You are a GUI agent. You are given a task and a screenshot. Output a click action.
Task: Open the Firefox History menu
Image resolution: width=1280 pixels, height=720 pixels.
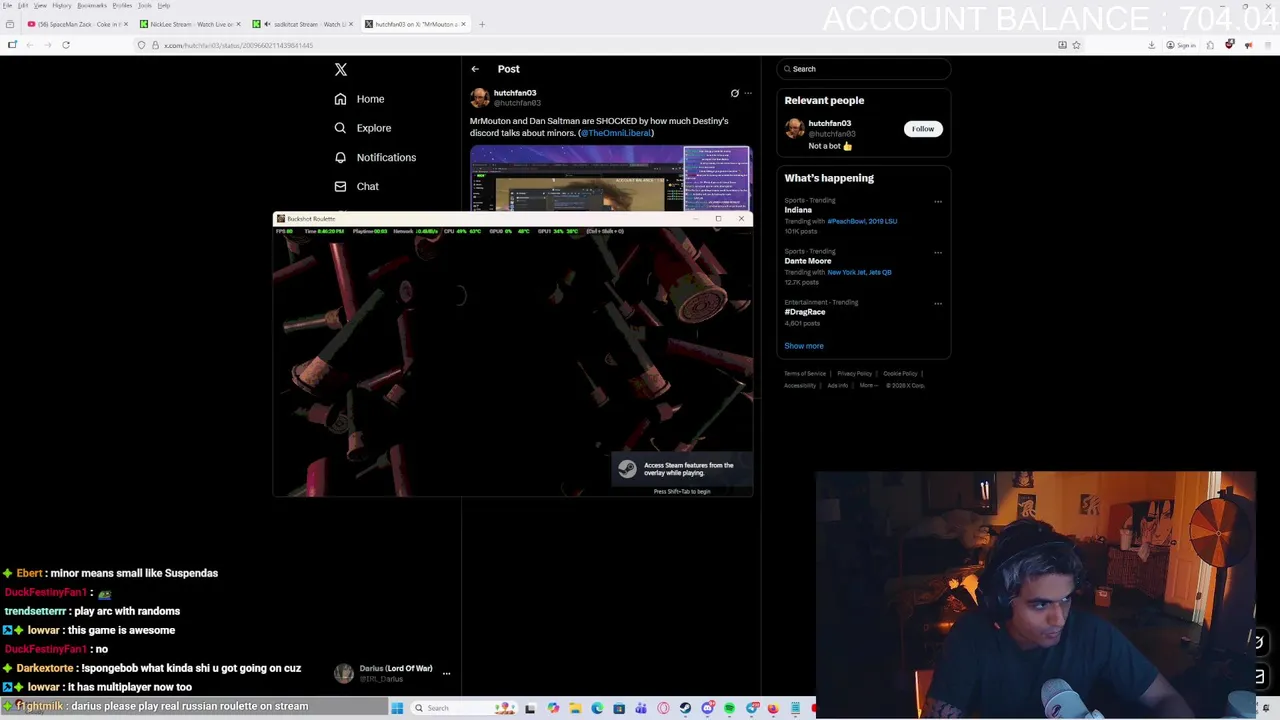pos(62,6)
